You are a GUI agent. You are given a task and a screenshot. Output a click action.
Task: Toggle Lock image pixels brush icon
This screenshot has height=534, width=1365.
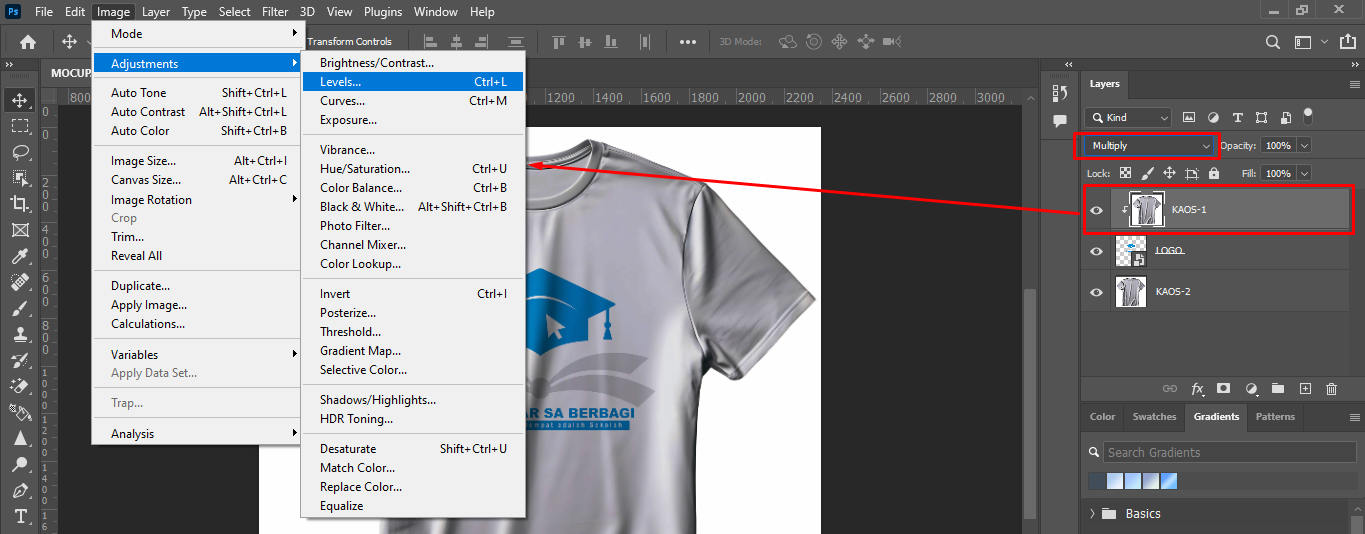(1147, 173)
